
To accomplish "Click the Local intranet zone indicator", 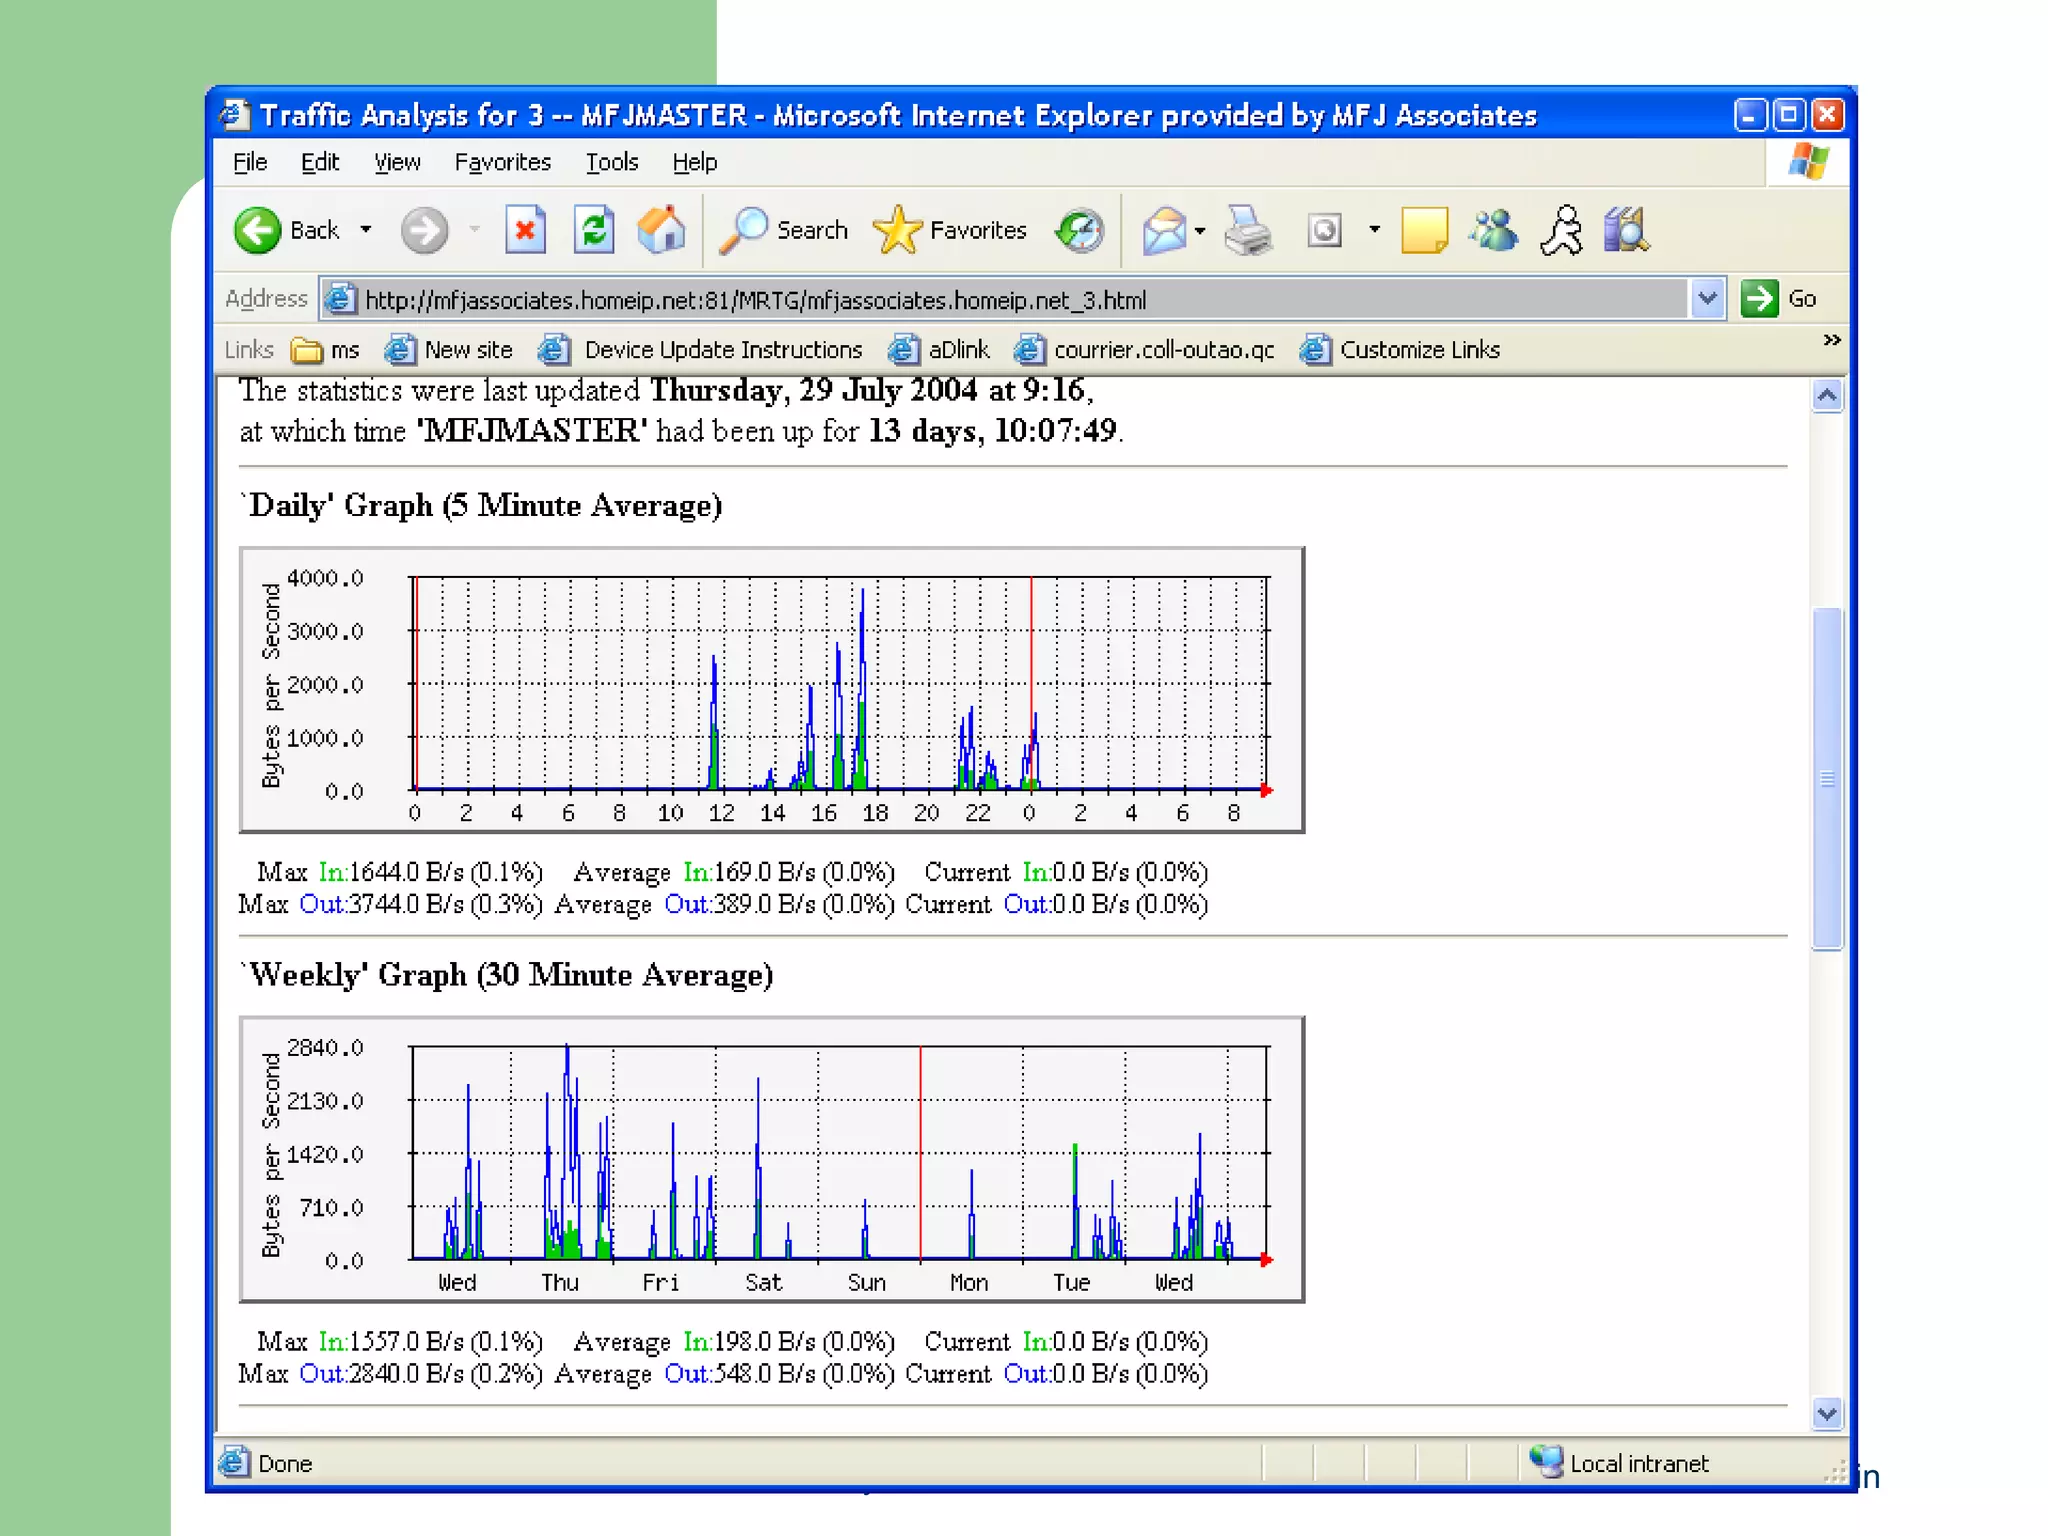I will point(1620,1463).
